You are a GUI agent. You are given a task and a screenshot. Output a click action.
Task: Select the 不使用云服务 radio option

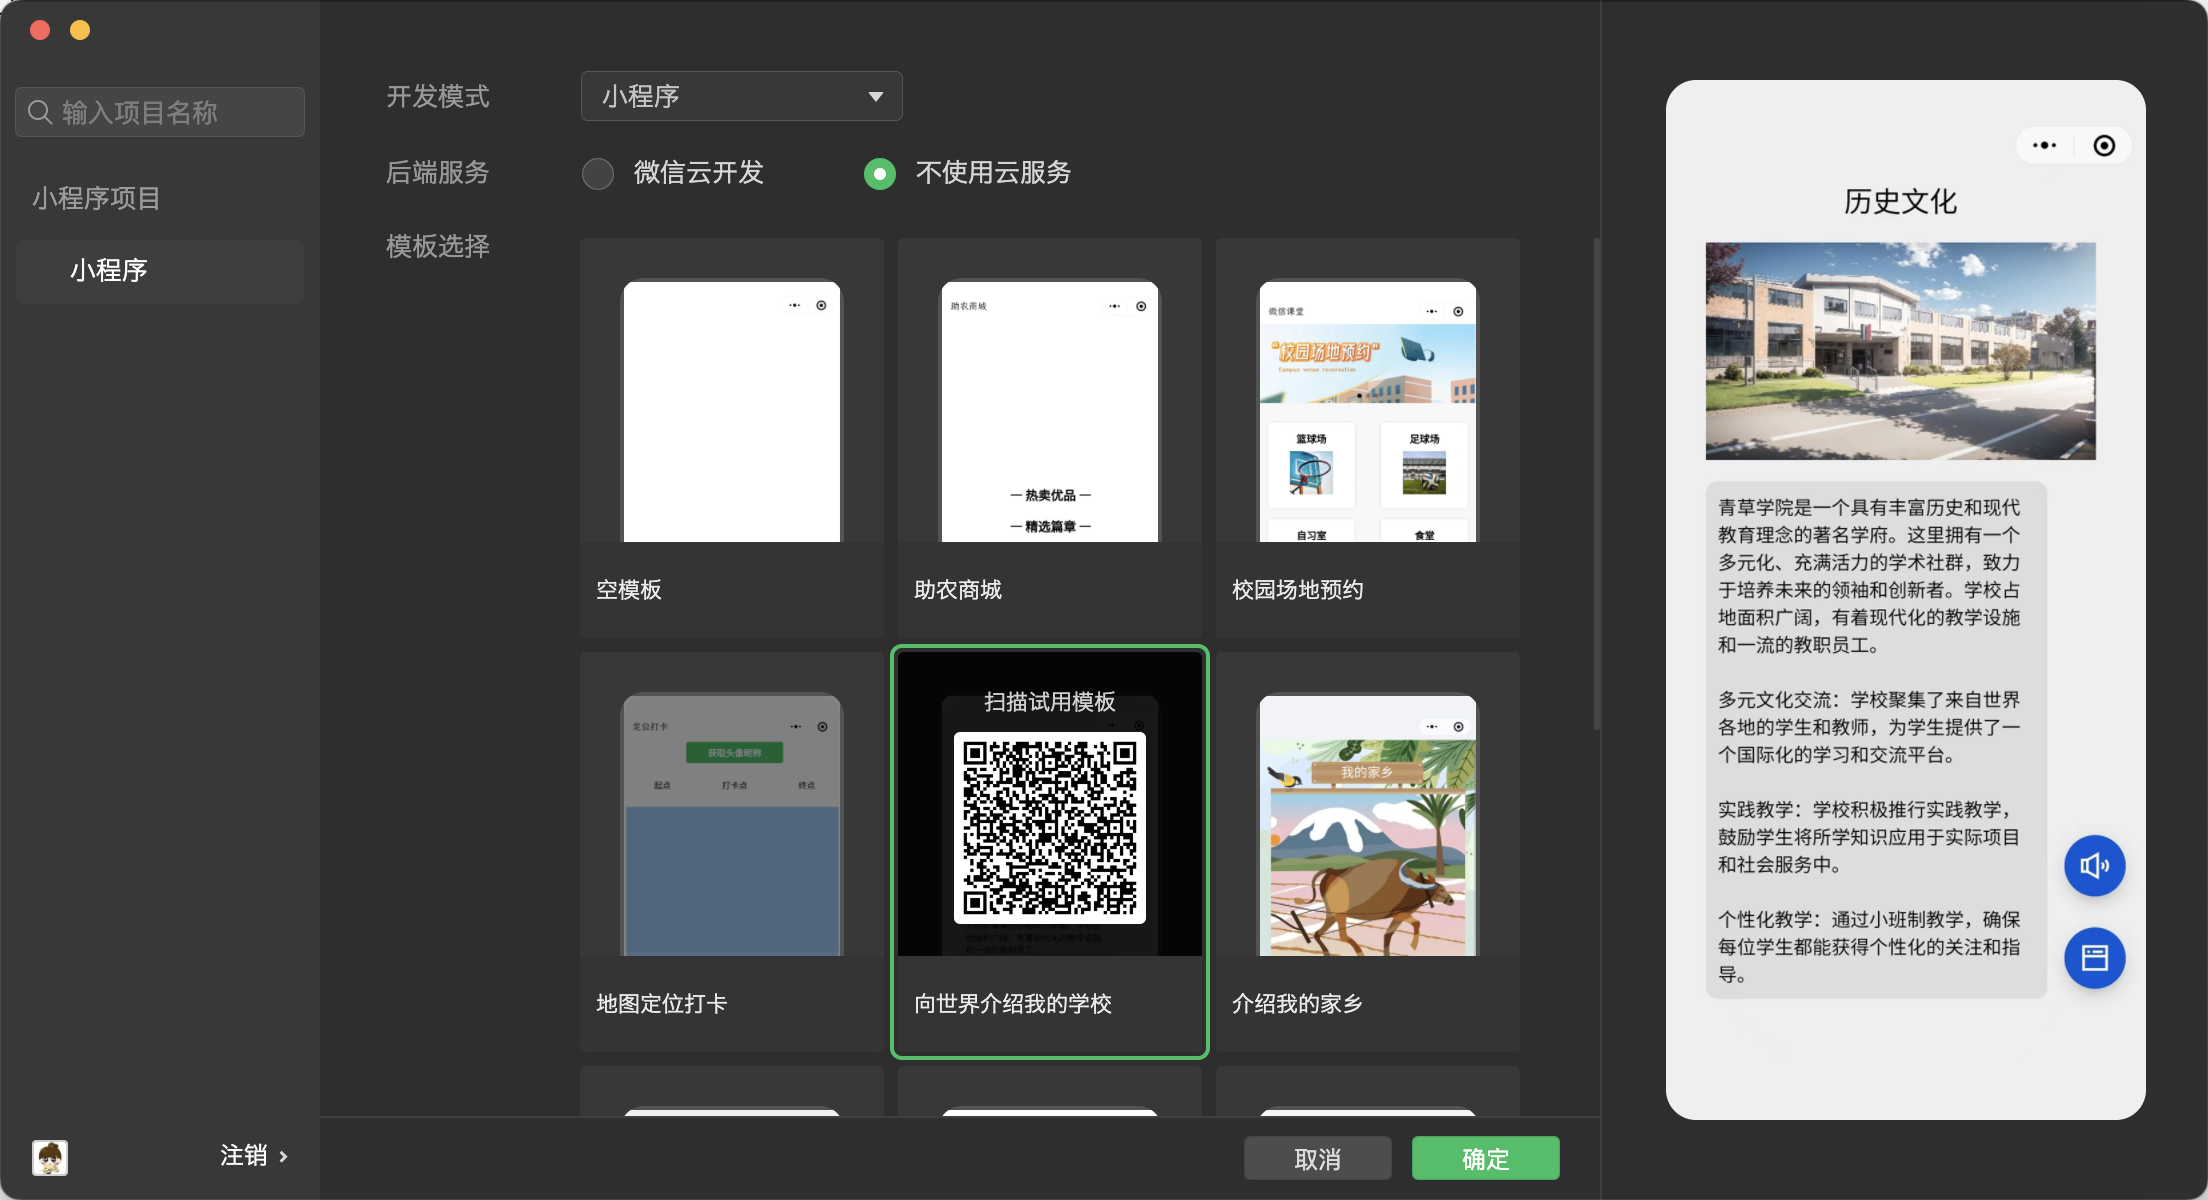pyautogui.click(x=880, y=174)
